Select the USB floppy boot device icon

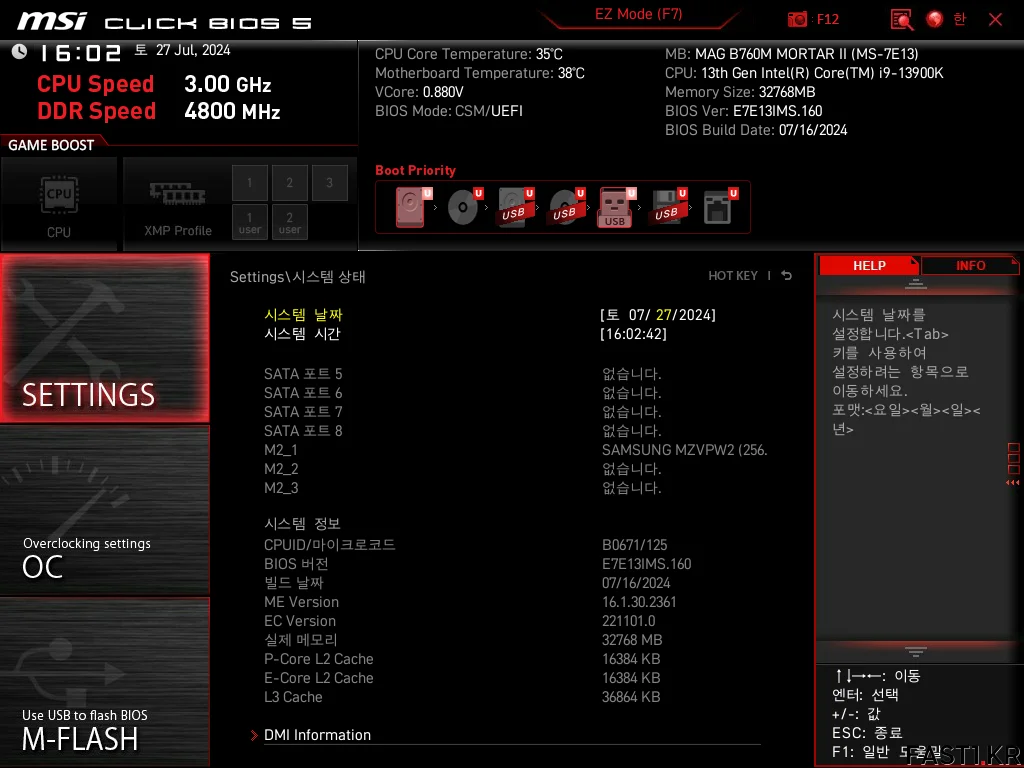click(666, 207)
